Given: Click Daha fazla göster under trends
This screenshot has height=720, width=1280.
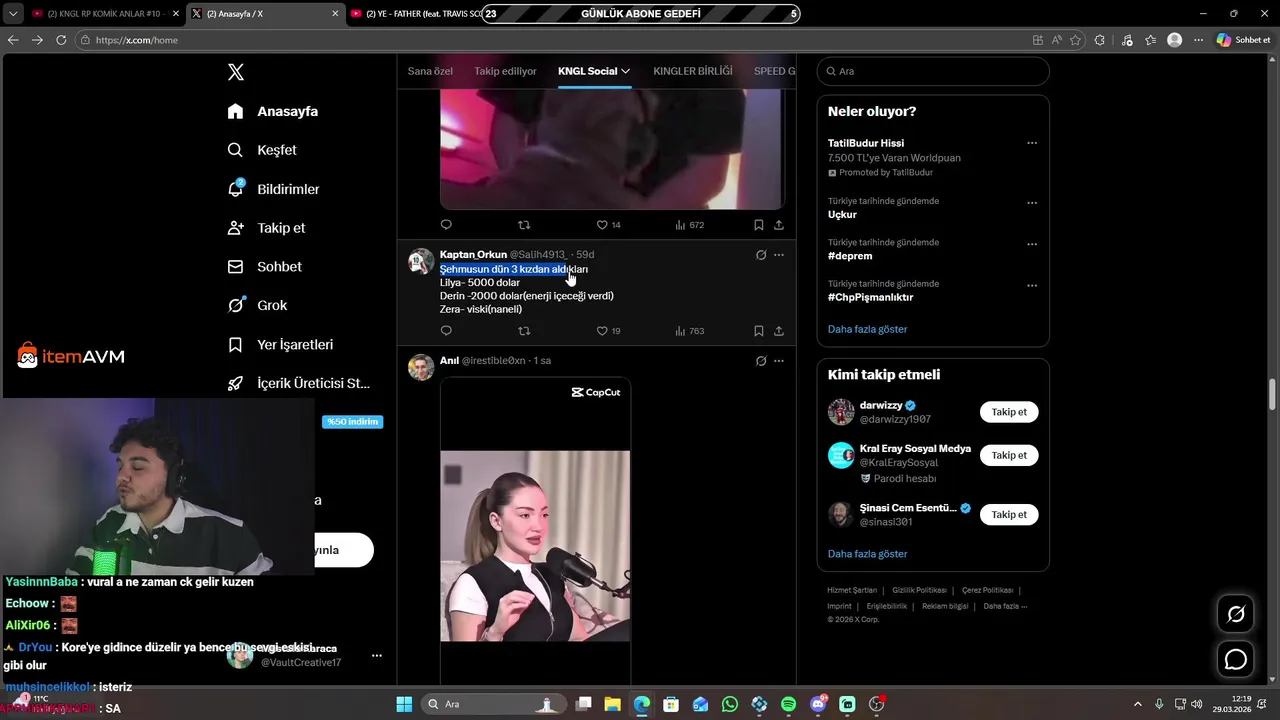Looking at the screenshot, I should coord(867,329).
